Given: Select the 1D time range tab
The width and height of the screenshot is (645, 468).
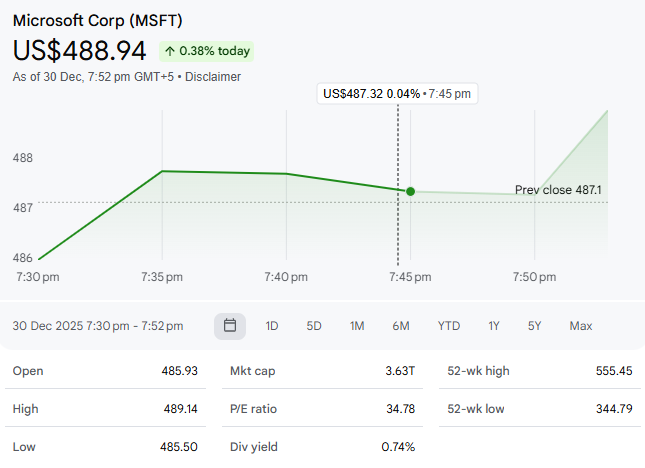Looking at the screenshot, I should click(x=272, y=326).
